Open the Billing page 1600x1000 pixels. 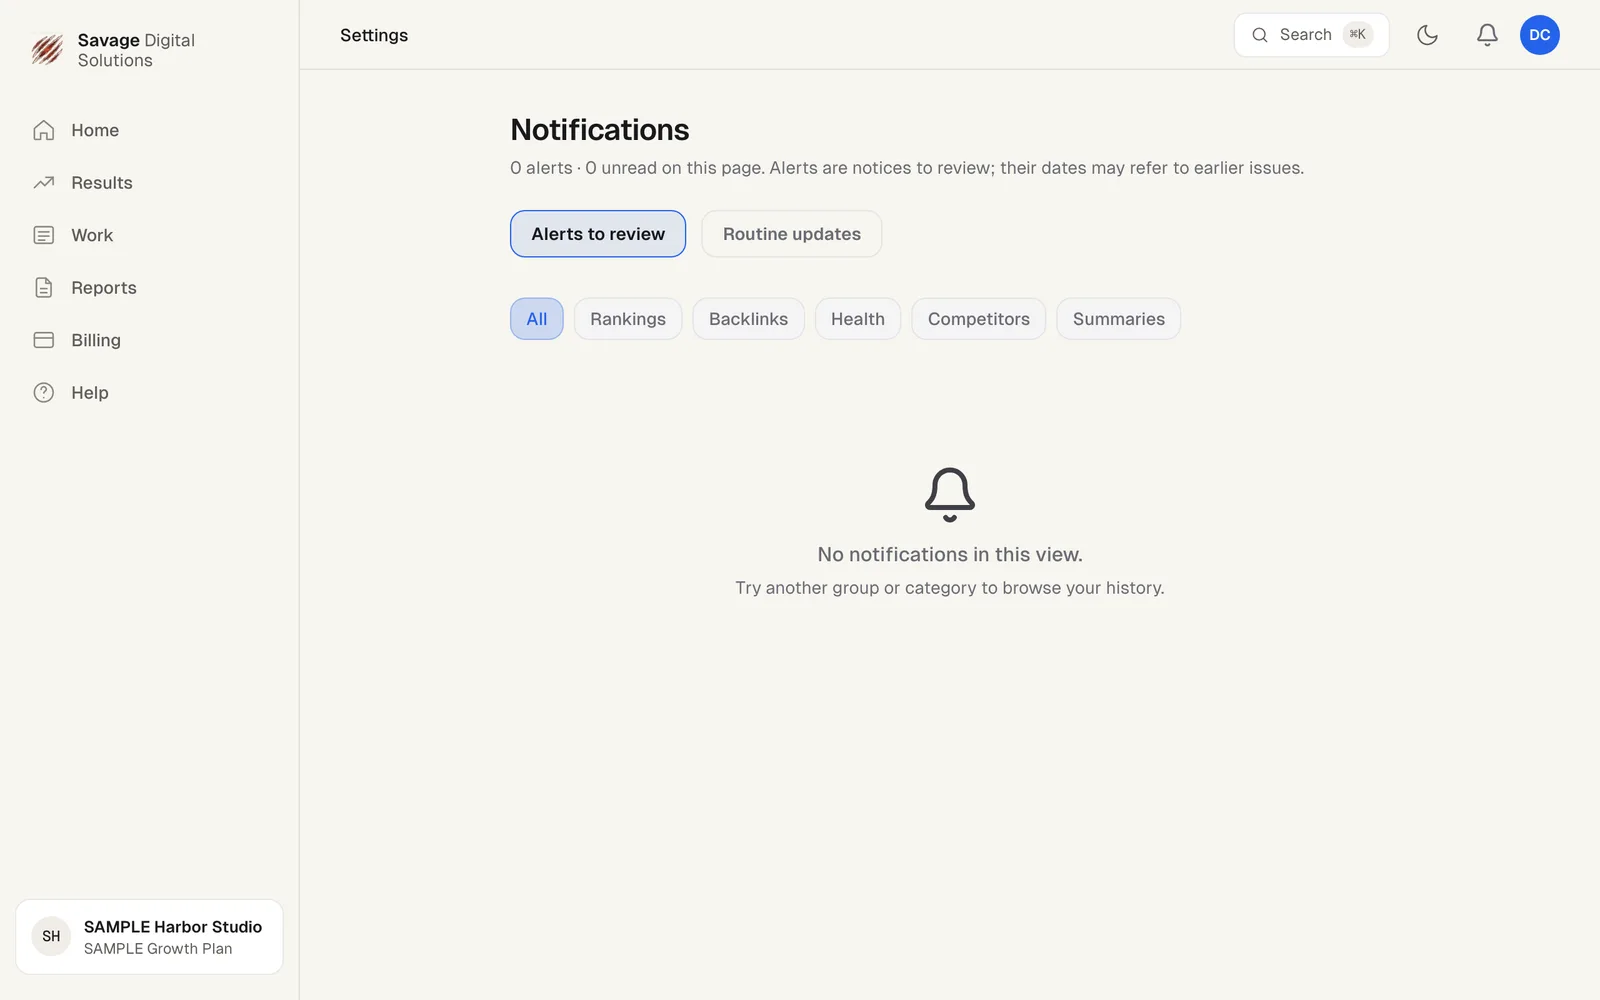coord(150,340)
